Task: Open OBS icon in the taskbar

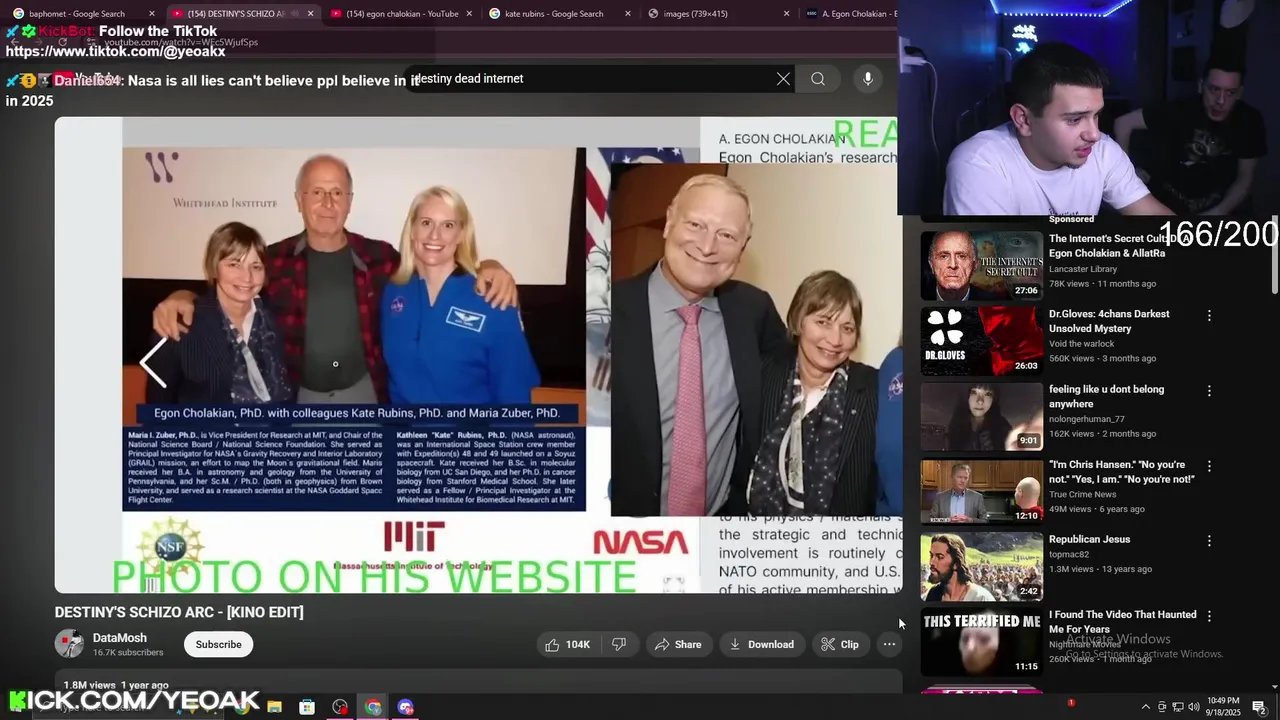Action: click(x=340, y=707)
